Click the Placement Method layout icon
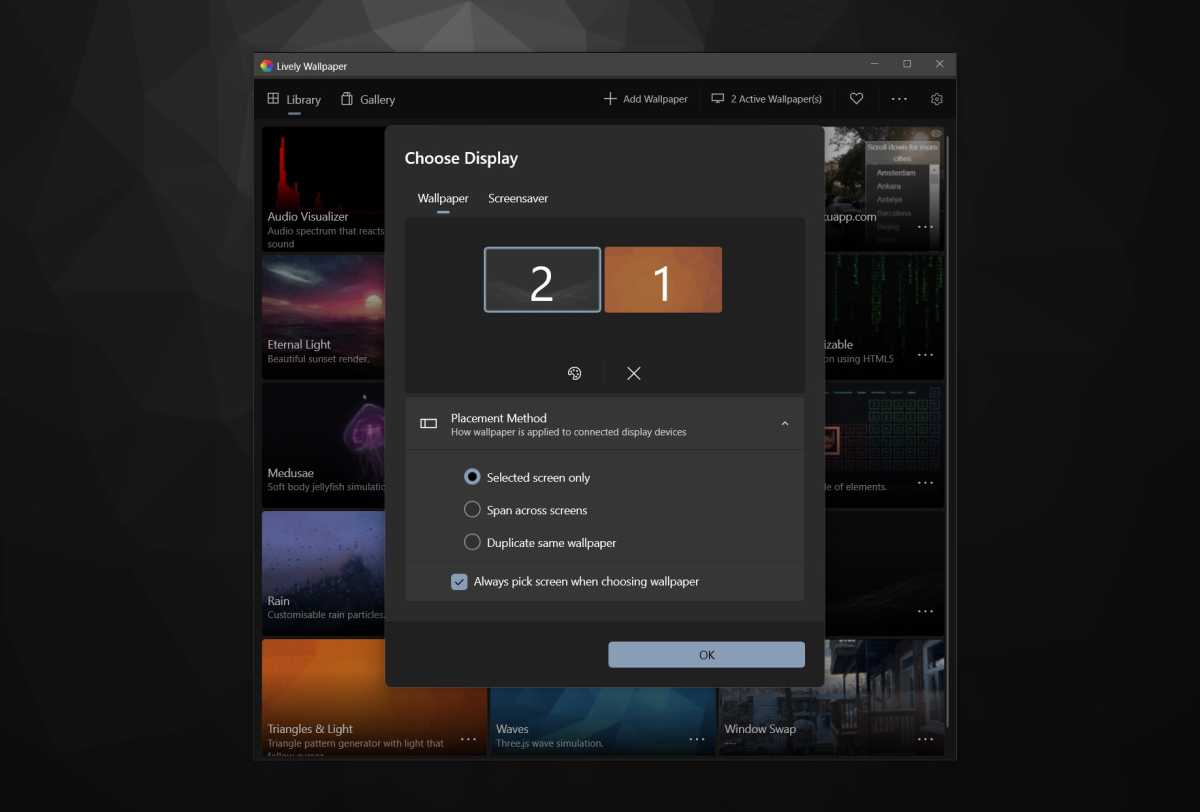The width and height of the screenshot is (1200, 812). 428,424
